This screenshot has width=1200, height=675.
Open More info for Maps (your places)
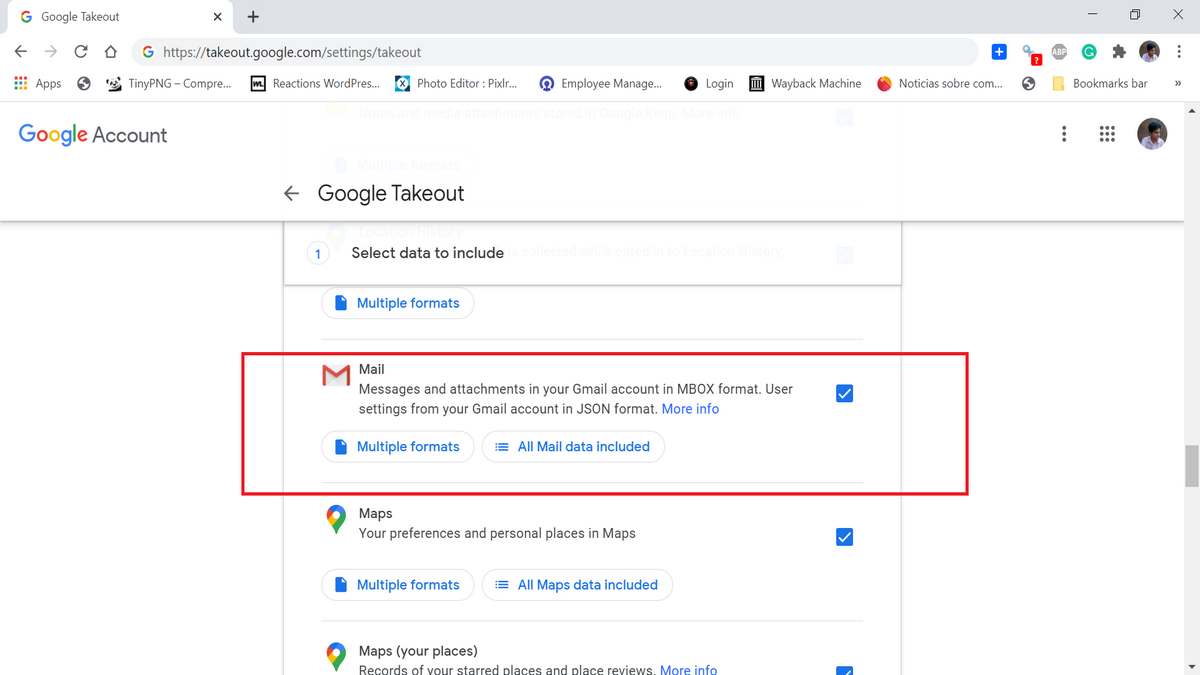click(688, 670)
